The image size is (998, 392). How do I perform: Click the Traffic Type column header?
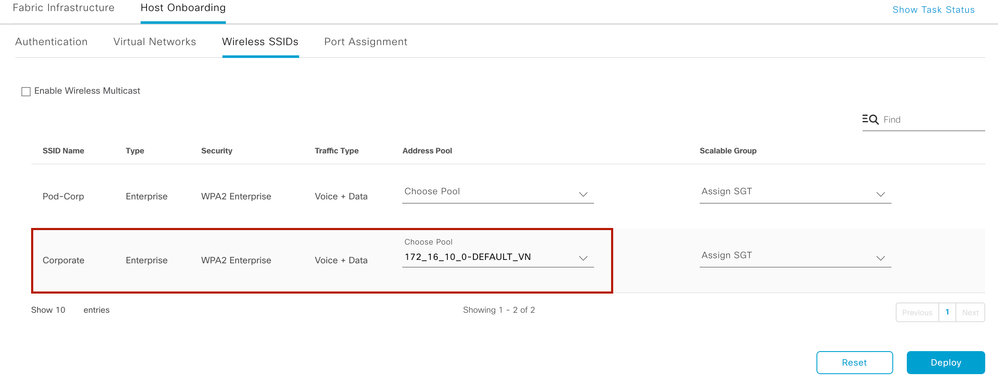pos(337,151)
